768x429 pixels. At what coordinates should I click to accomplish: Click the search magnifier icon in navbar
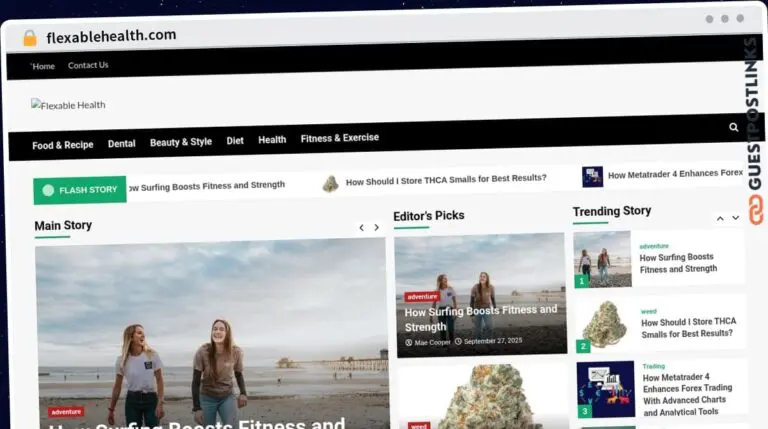tap(733, 128)
